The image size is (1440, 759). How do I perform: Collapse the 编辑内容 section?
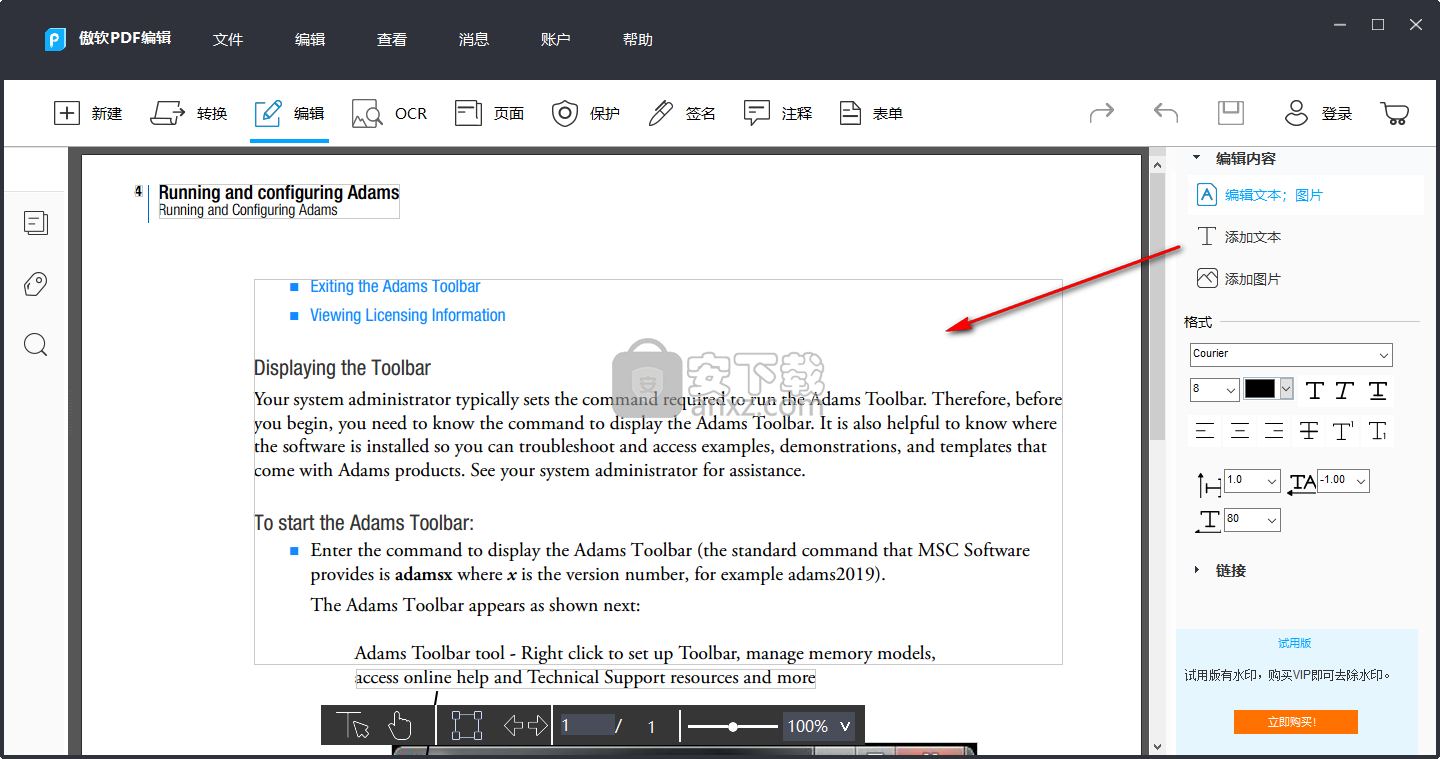tap(1197, 158)
